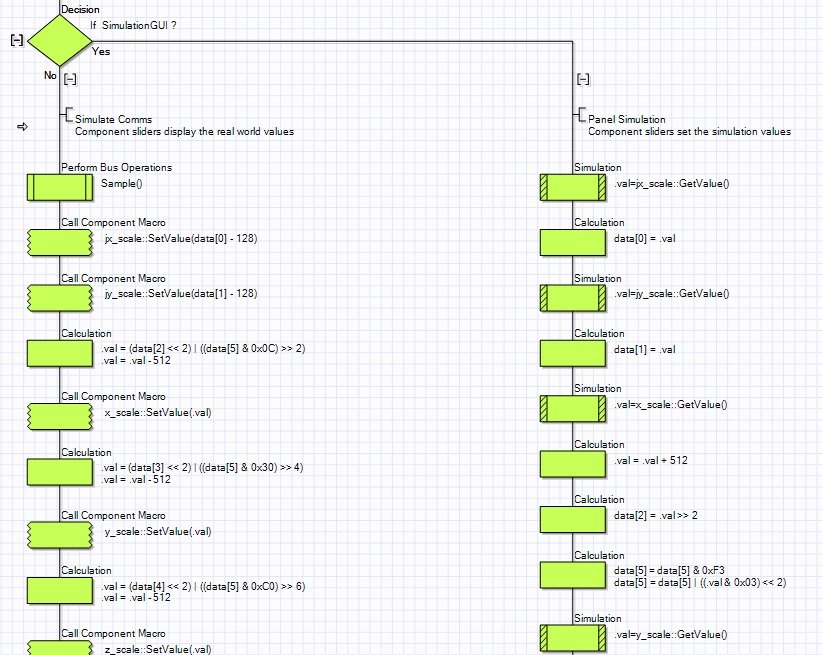Select the x_scale::SetValue component macro icon
Image resolution: width=822 pixels, height=655 pixels.
point(59,416)
